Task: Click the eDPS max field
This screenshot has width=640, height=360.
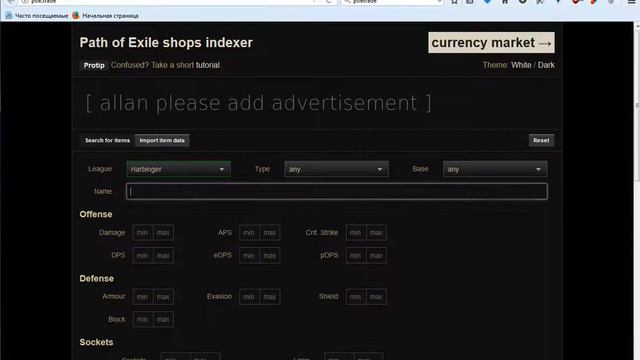Action: 270,256
